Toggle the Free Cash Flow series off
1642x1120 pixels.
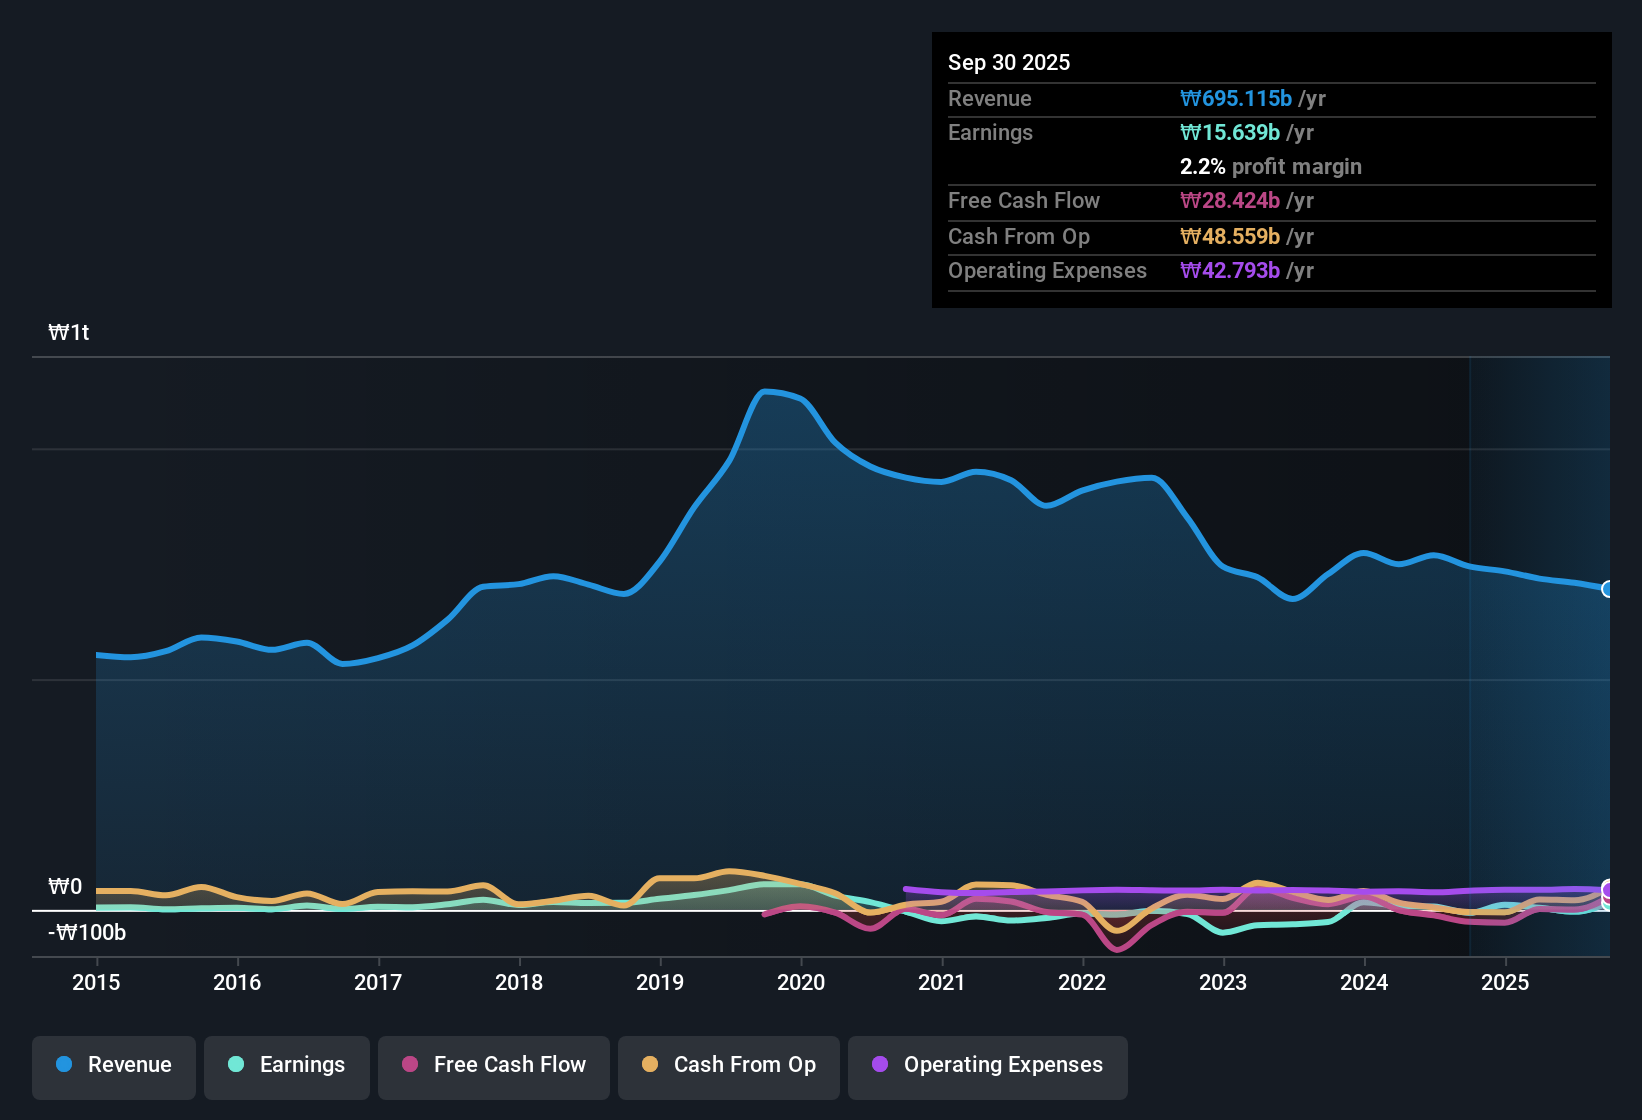coord(493,1065)
